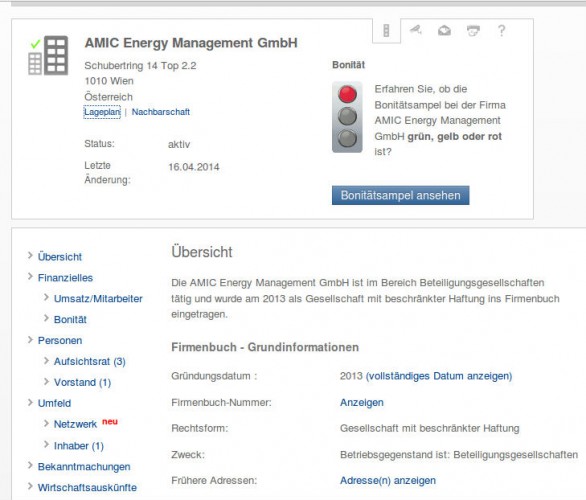The height and width of the screenshot is (500, 586).
Task: Click the open envelope email icon
Action: [444, 30]
